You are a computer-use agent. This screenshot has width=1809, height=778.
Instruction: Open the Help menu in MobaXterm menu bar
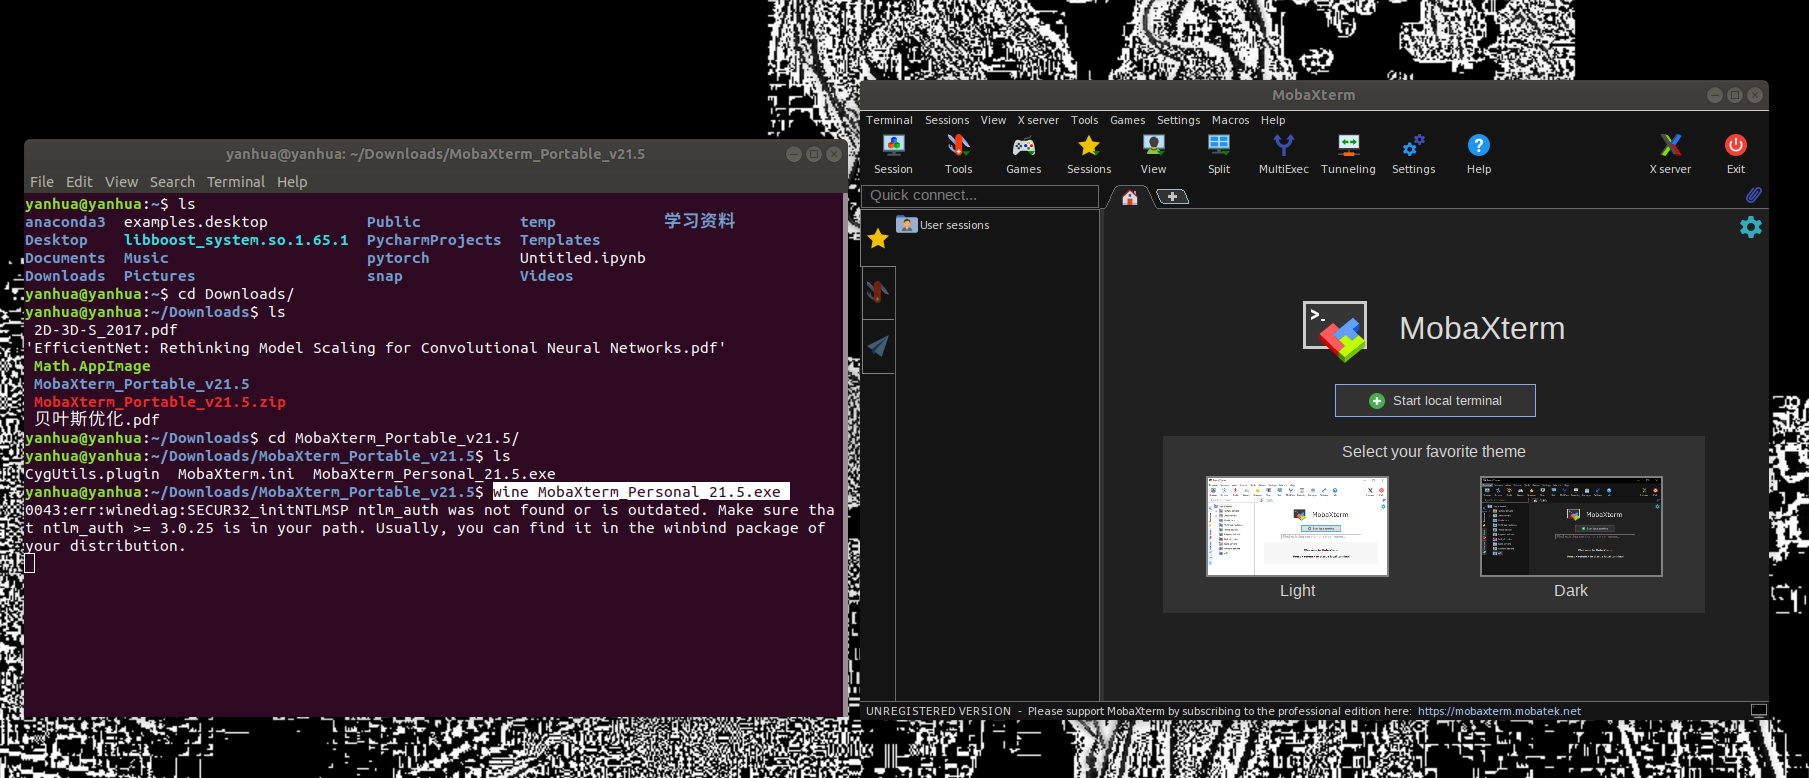[x=1272, y=120]
